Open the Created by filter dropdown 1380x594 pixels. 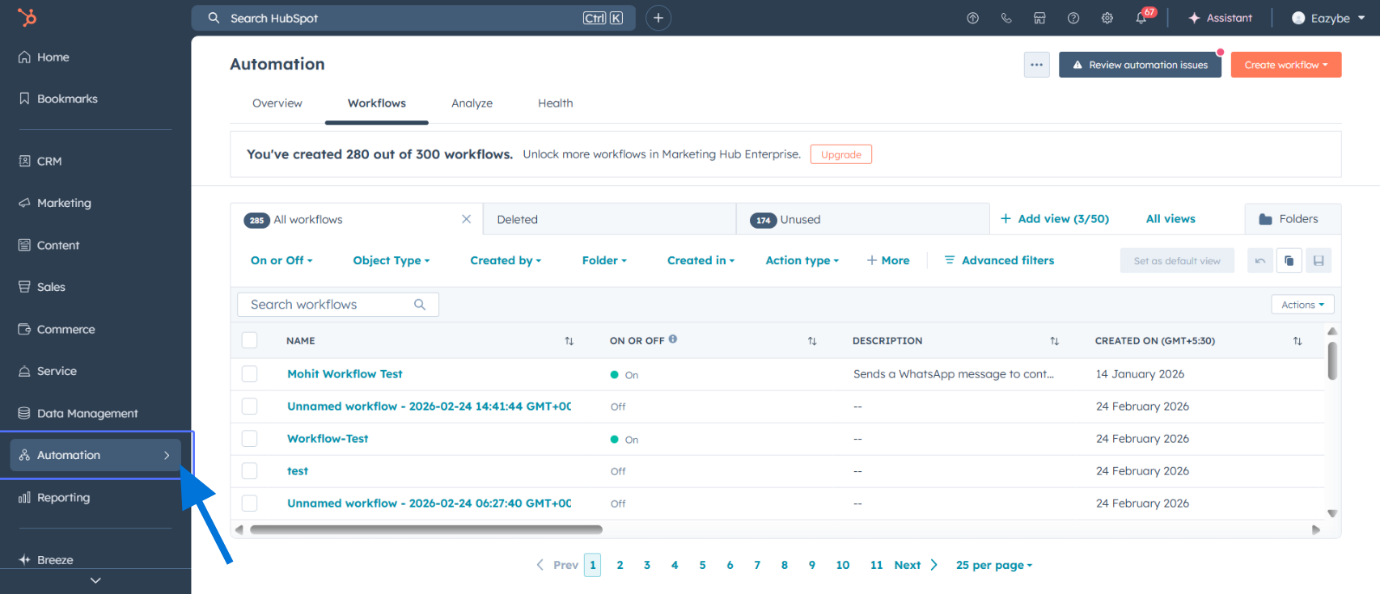point(505,261)
